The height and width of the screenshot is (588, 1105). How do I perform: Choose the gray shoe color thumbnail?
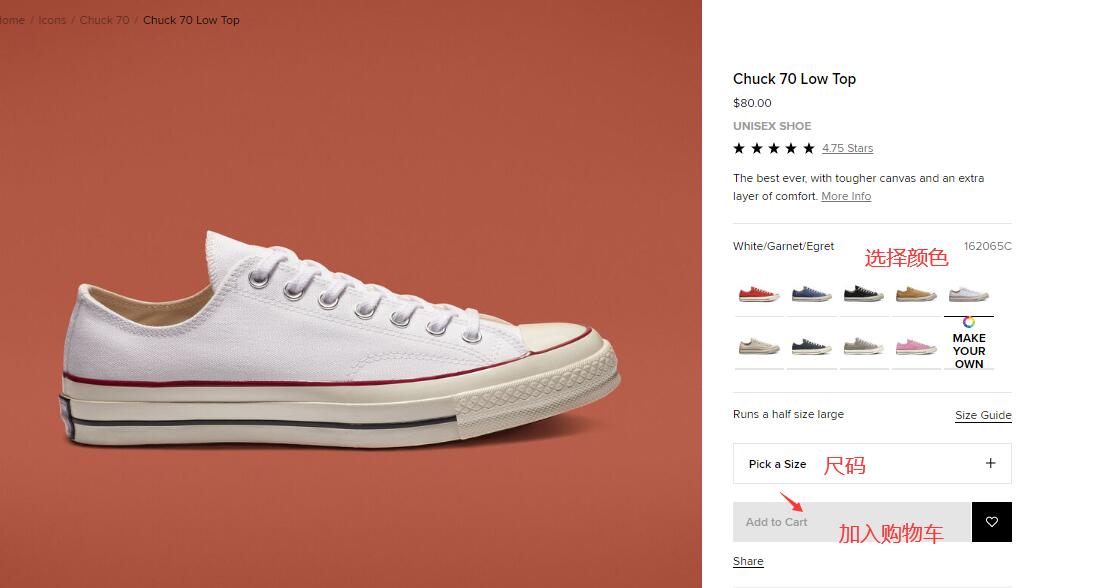point(863,347)
